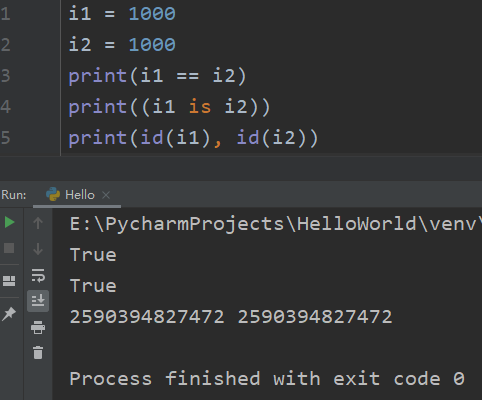Click the code line 'i1 = 1000'
Image resolution: width=482 pixels, height=400 pixels.
pyautogui.click(x=122, y=14)
